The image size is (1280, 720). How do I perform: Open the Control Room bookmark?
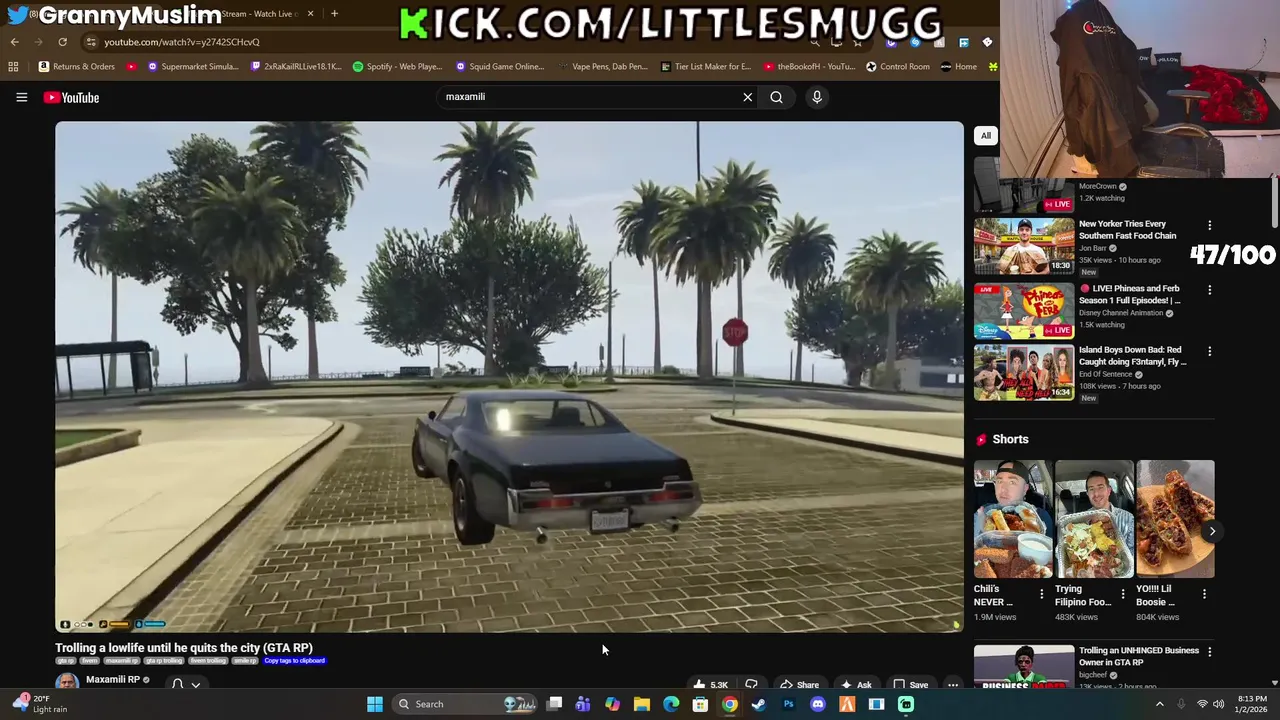pyautogui.click(x=898, y=66)
